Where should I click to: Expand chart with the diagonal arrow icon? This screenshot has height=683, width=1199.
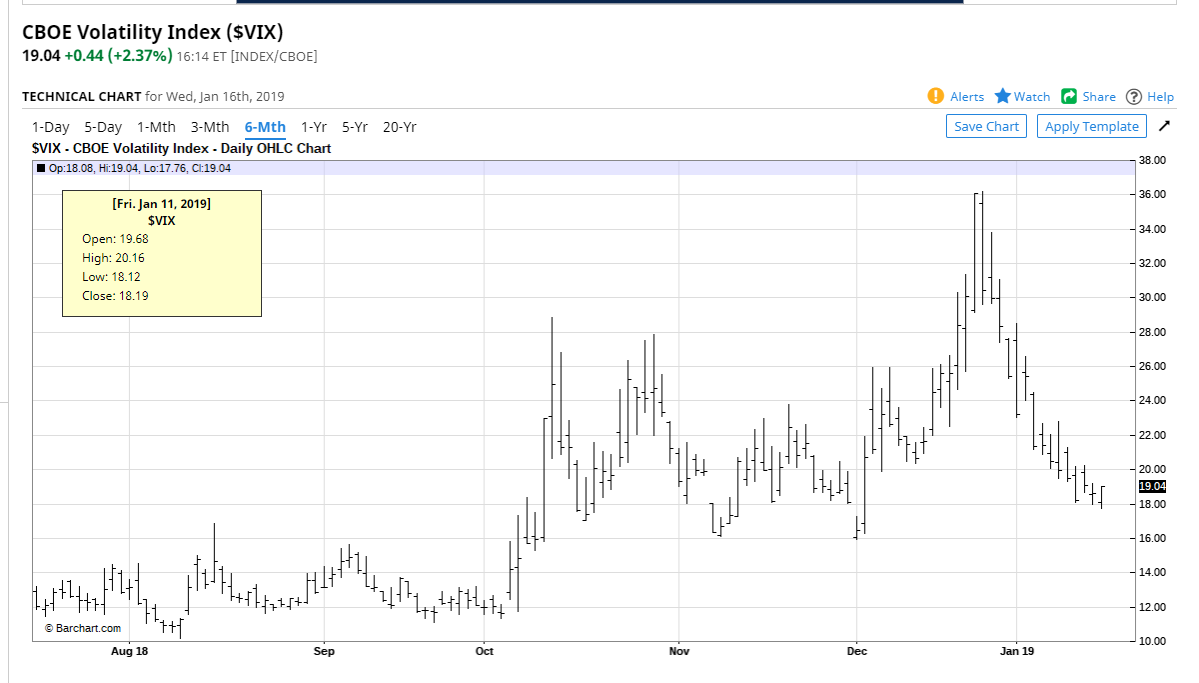[x=1165, y=125]
